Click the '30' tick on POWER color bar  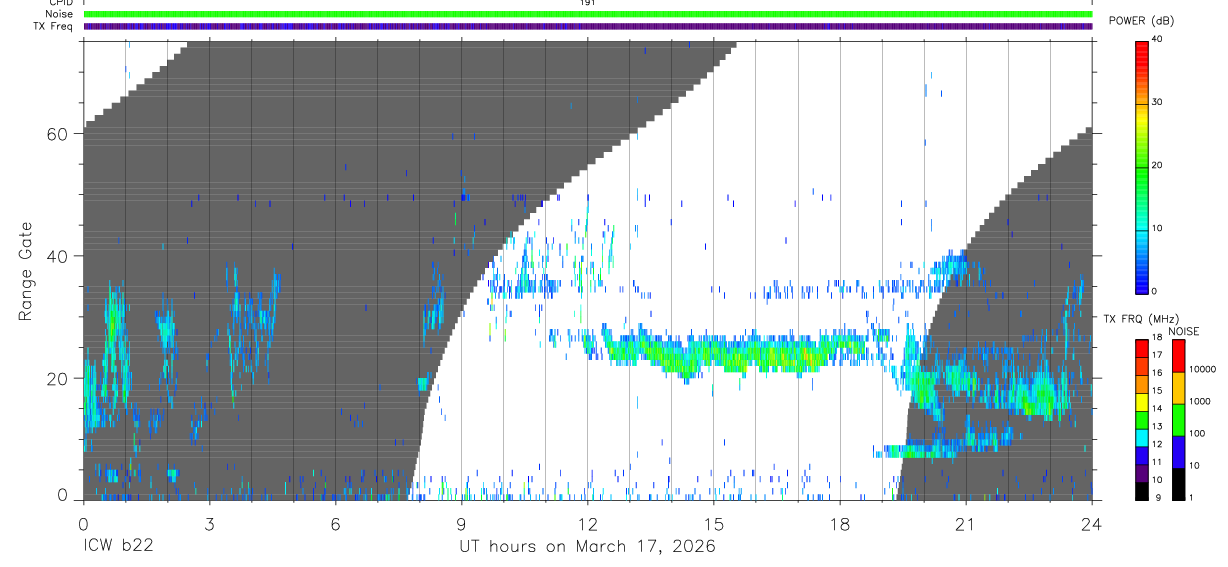(1157, 103)
